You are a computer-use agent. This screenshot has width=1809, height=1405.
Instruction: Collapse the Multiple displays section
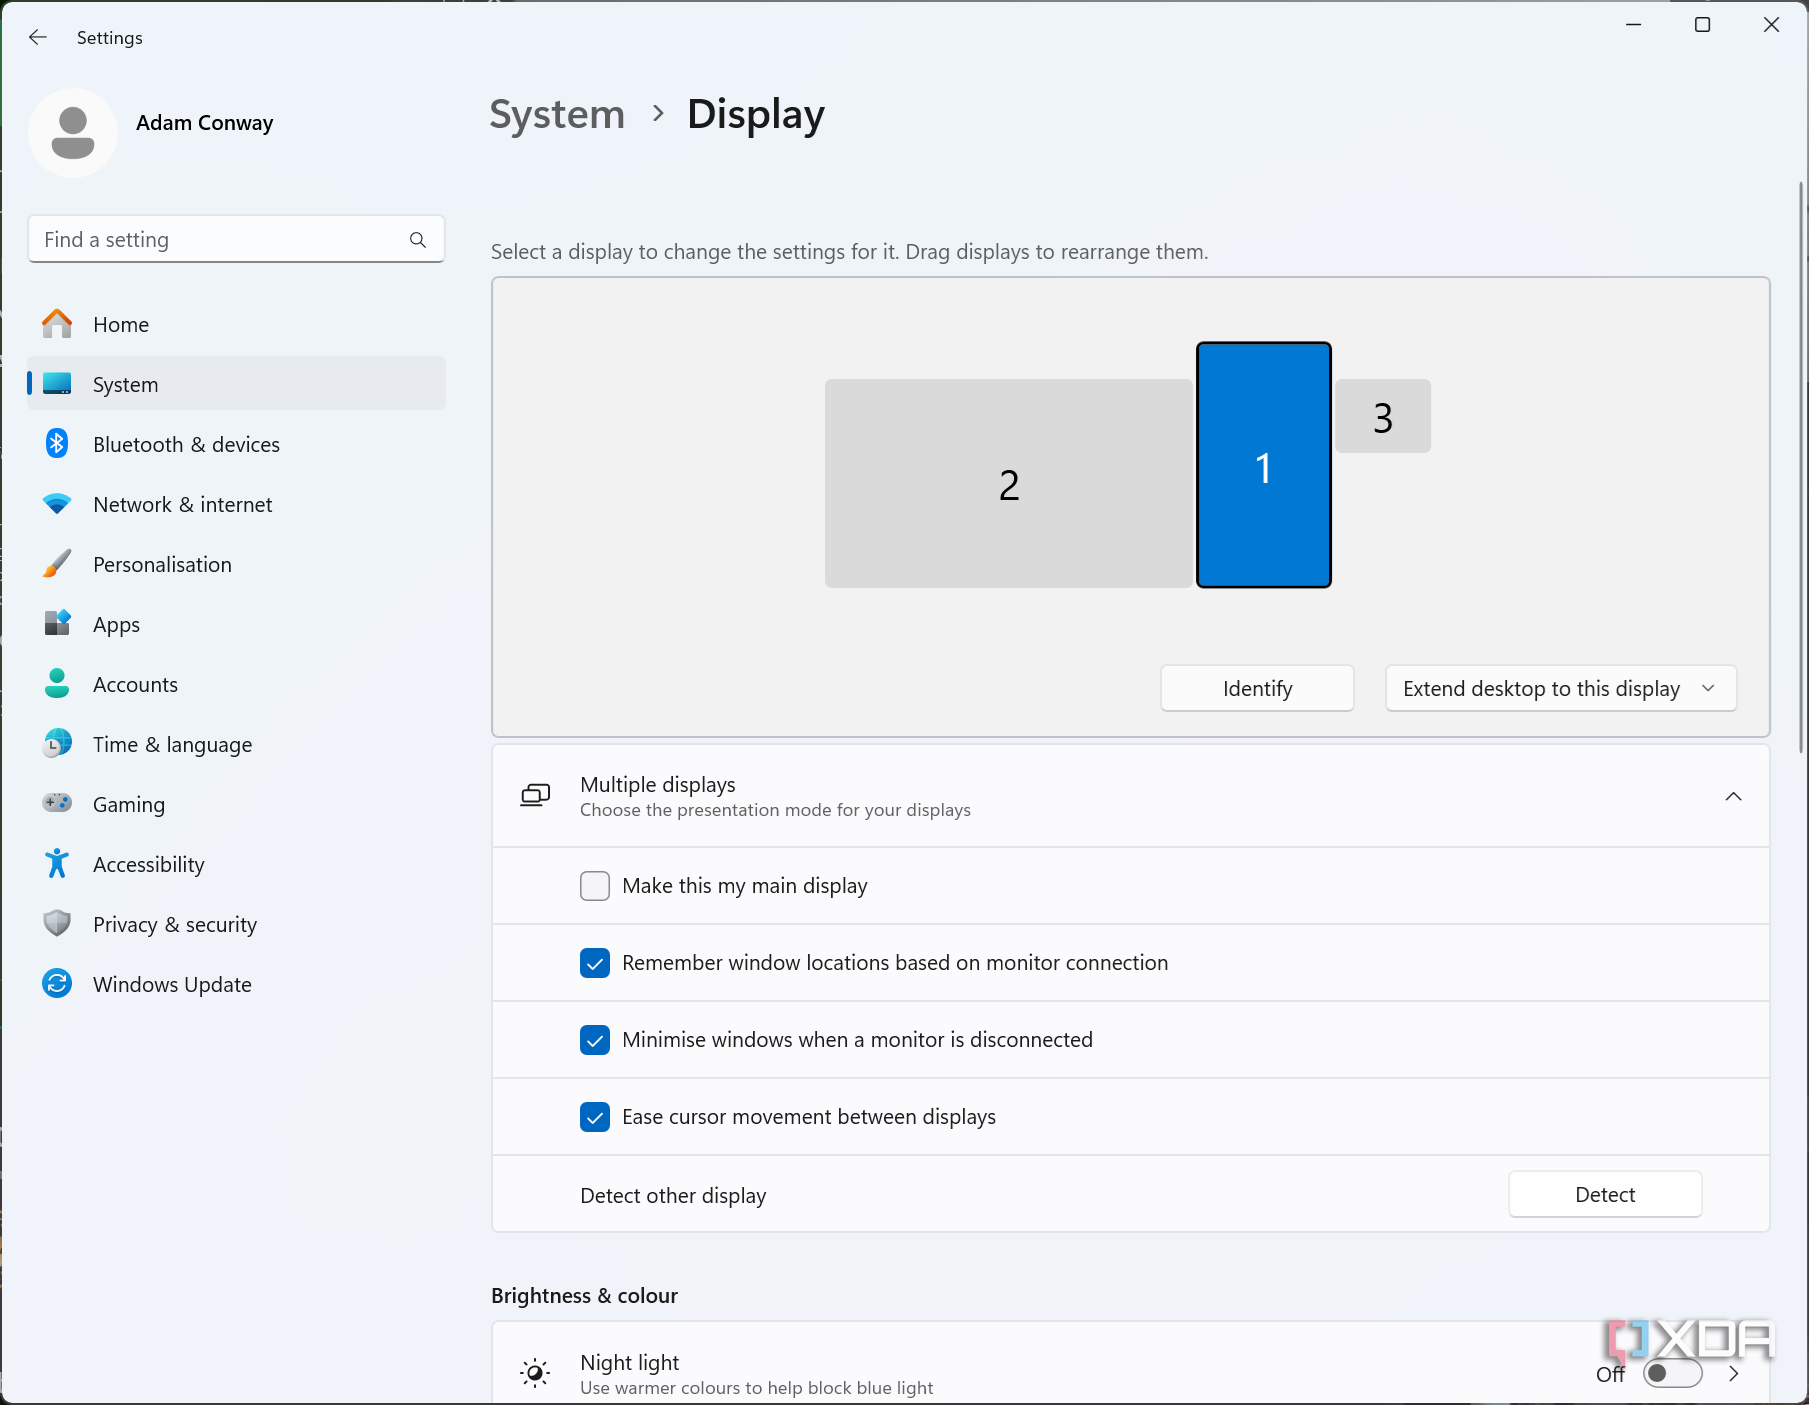[1734, 796]
